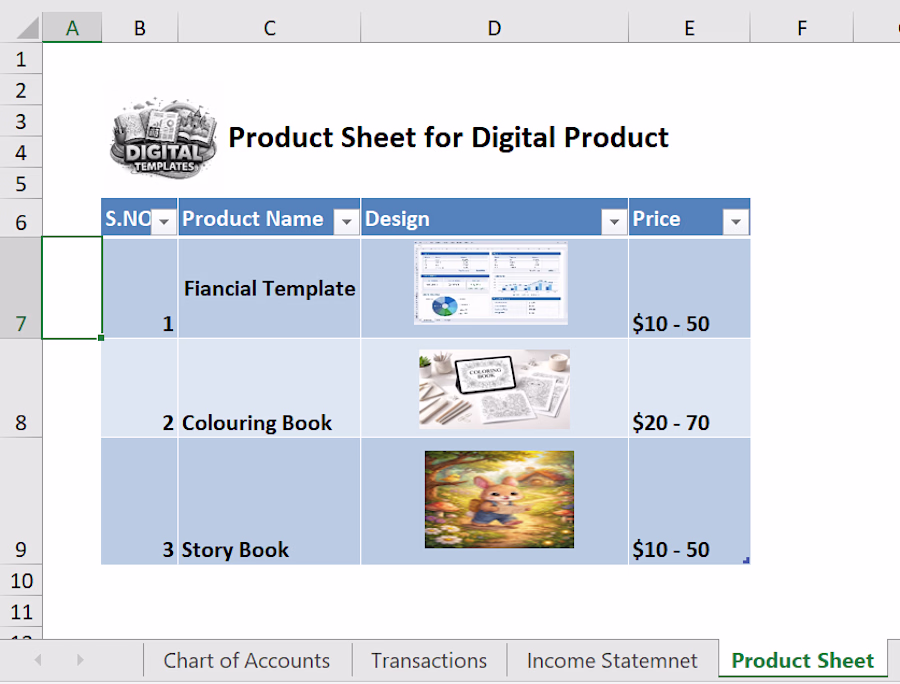Select row 4 header

click(x=21, y=152)
